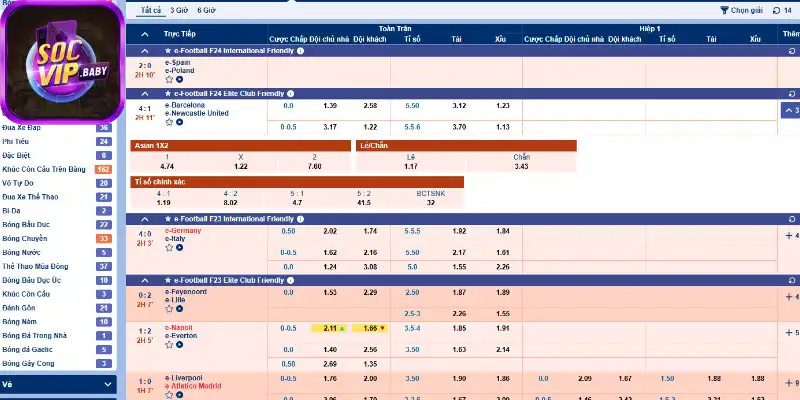Refresh the e-Football F24 Elite Club Friendly section
Viewport: 800px width, 400px height.
point(792,93)
